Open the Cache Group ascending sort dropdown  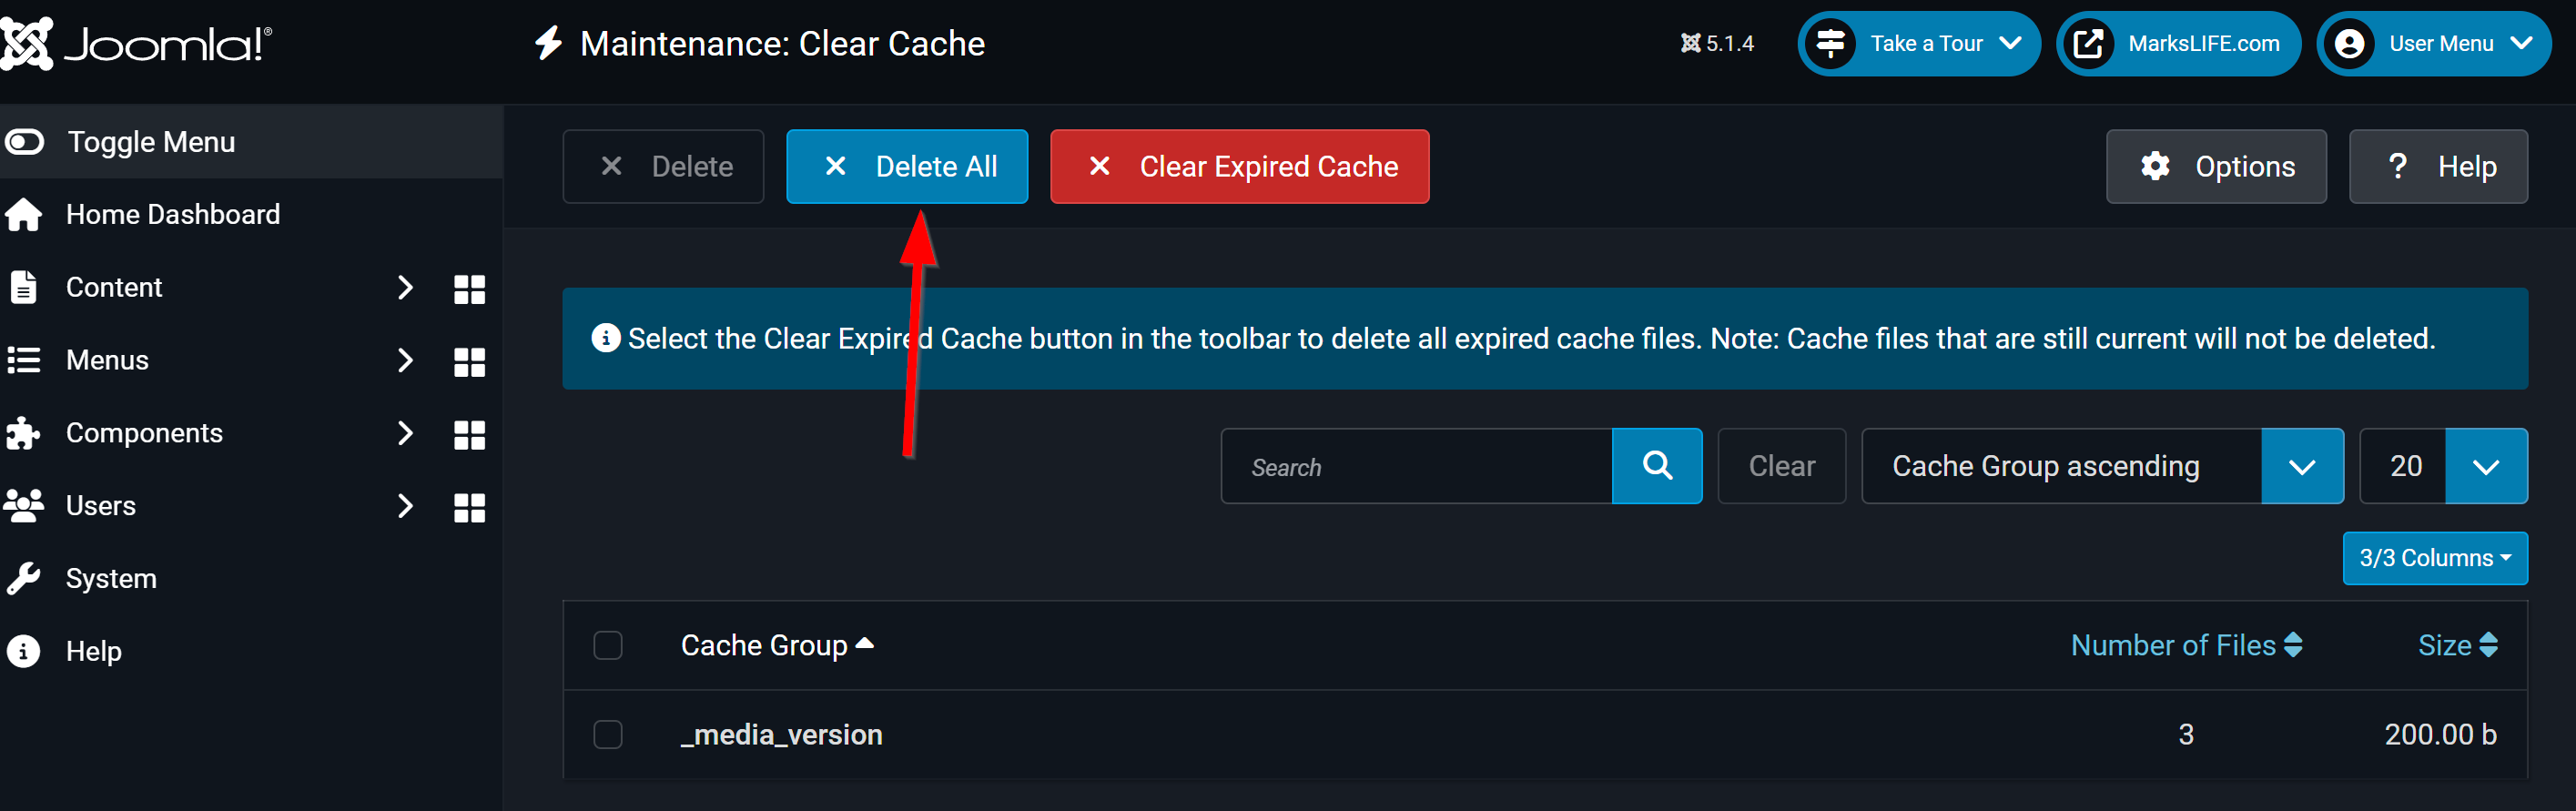click(x=2102, y=466)
